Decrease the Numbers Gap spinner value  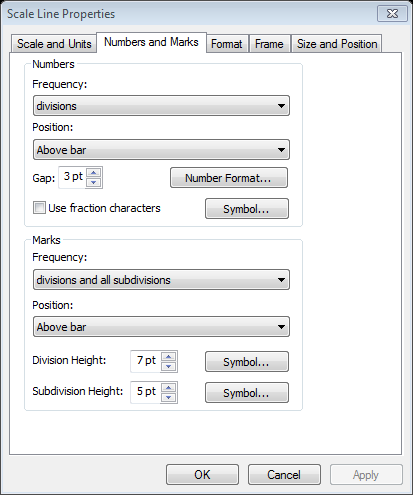94,182
